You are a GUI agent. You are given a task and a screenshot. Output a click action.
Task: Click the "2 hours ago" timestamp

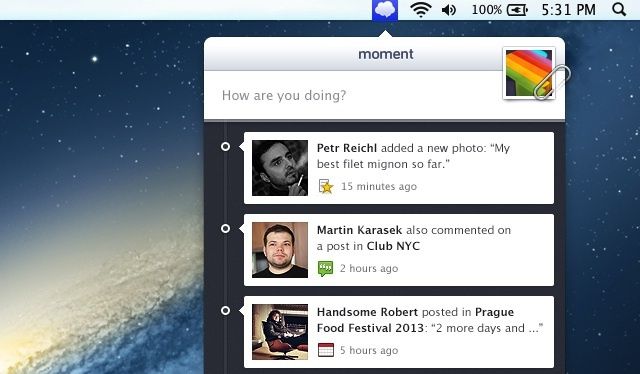[369, 269]
